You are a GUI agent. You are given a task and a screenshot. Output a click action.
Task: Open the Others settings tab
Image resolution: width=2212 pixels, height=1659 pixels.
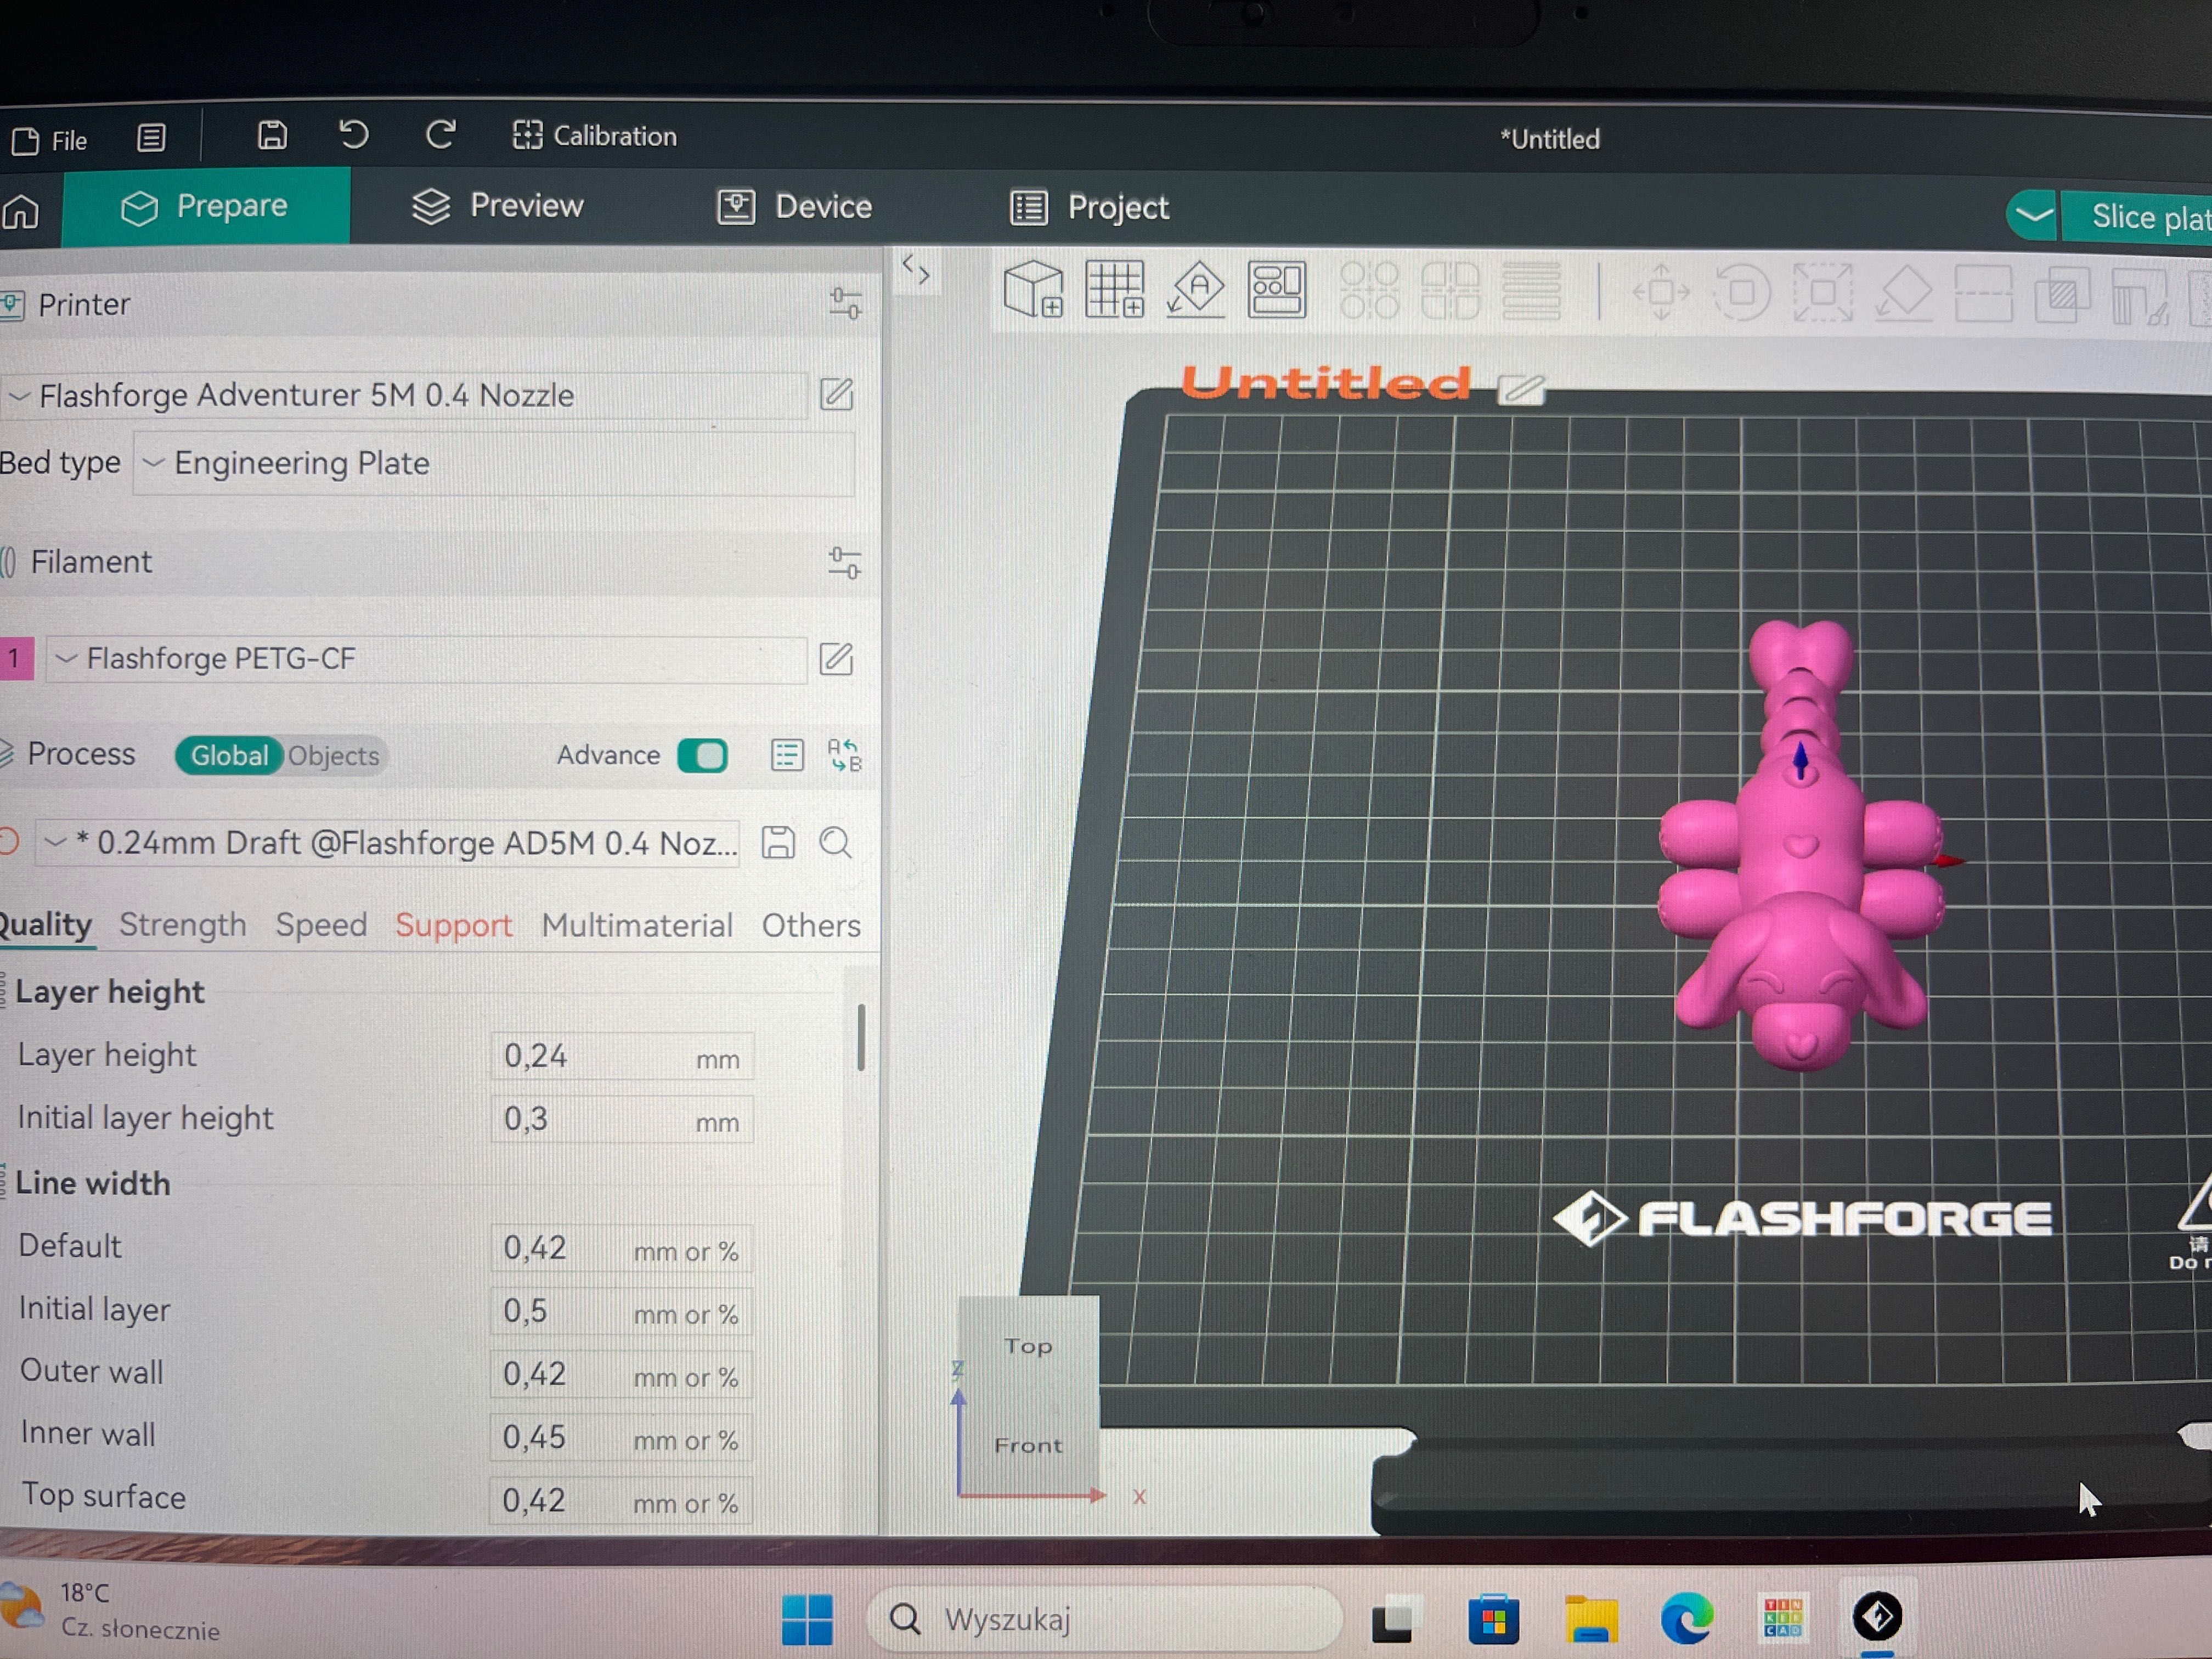click(811, 926)
